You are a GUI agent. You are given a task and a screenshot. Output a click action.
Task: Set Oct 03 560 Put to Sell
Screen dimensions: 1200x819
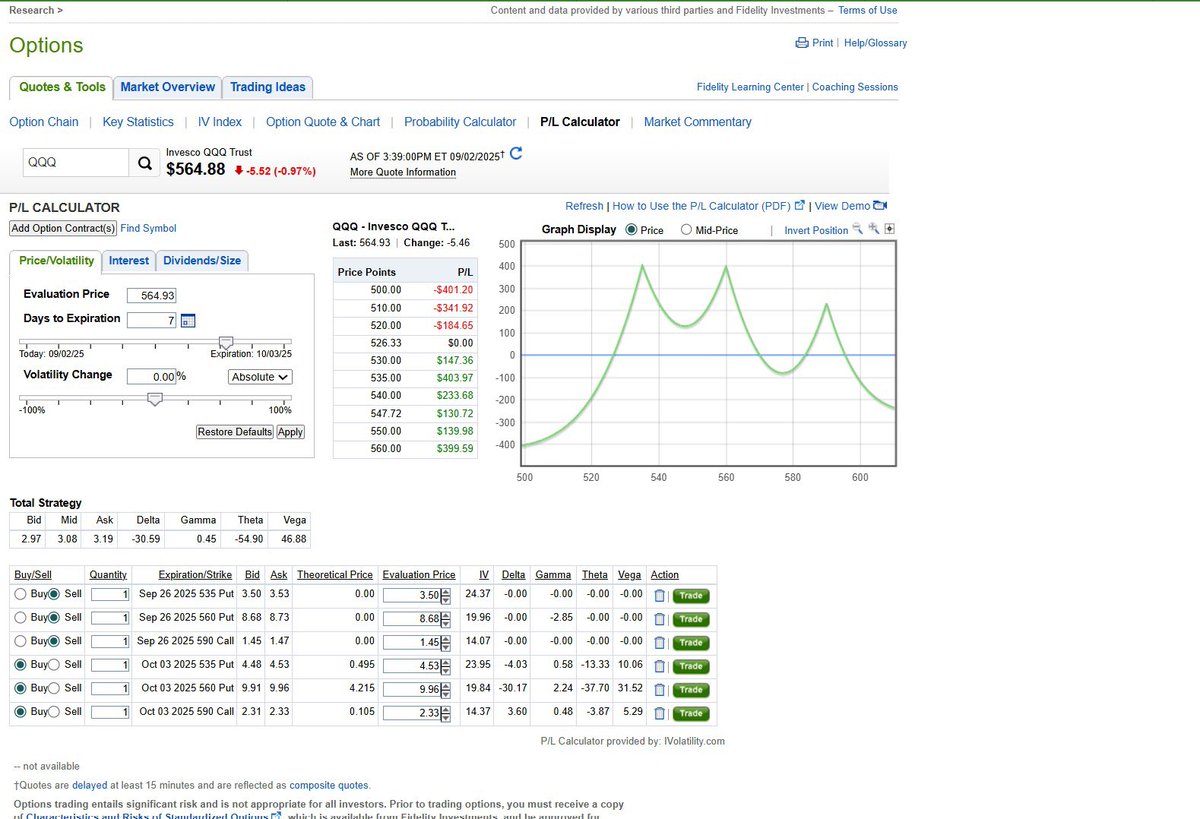[54, 688]
